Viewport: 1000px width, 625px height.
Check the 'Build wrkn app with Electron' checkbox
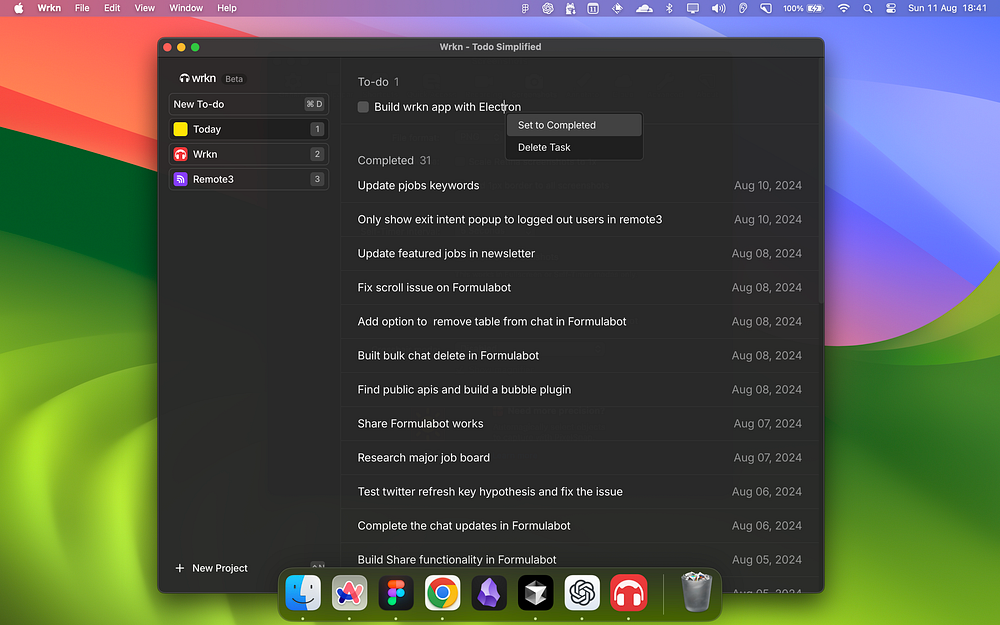coord(364,107)
